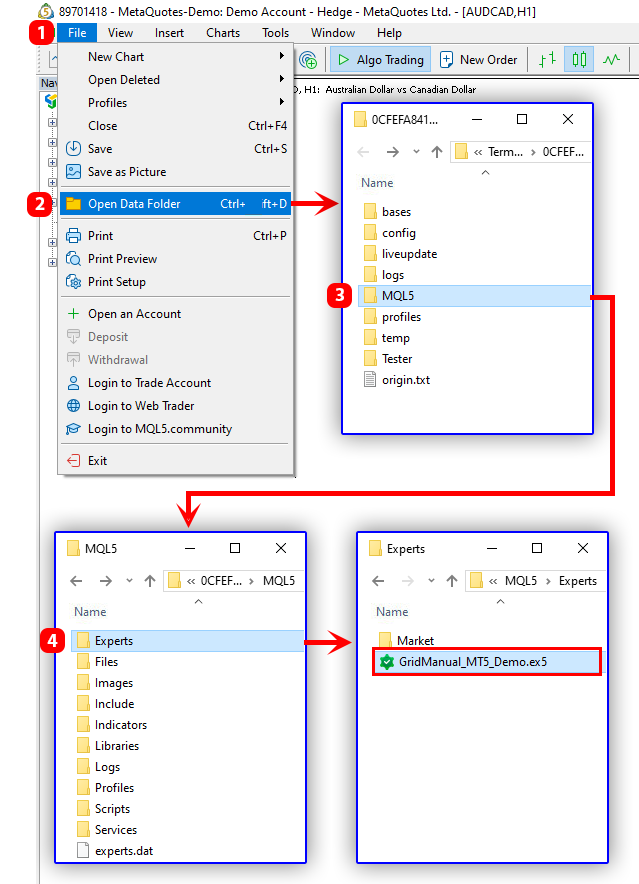Image resolution: width=639 pixels, height=884 pixels.
Task: Expand the Open Deleted submenu
Action: click(175, 79)
